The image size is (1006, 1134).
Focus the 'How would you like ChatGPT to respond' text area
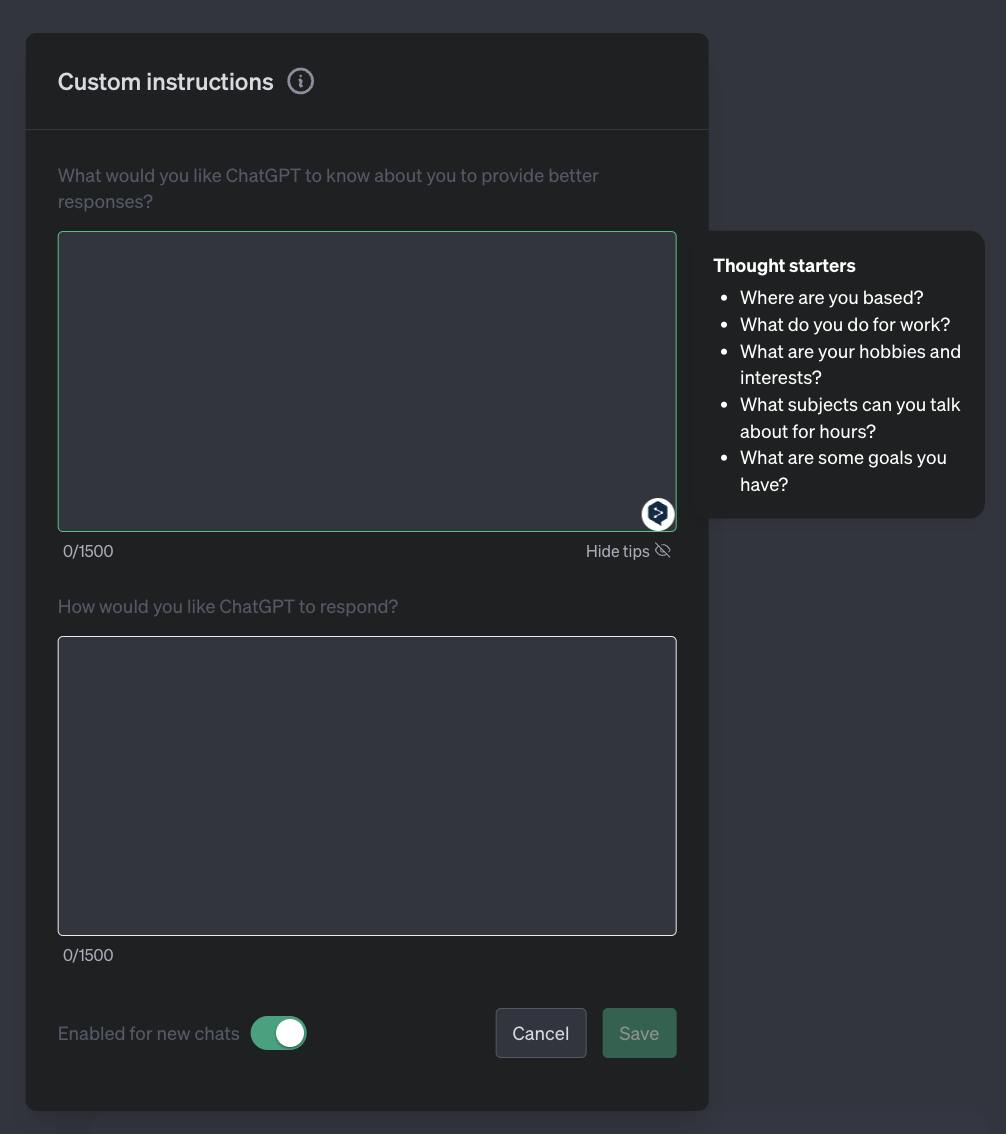[367, 785]
